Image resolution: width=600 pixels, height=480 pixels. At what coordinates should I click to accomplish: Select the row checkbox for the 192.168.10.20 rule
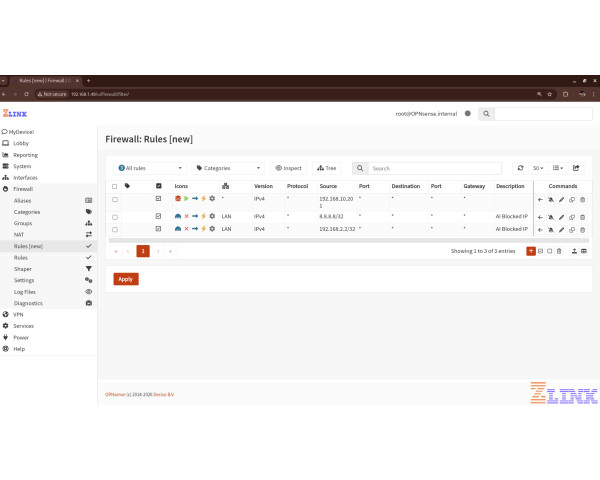click(x=115, y=200)
